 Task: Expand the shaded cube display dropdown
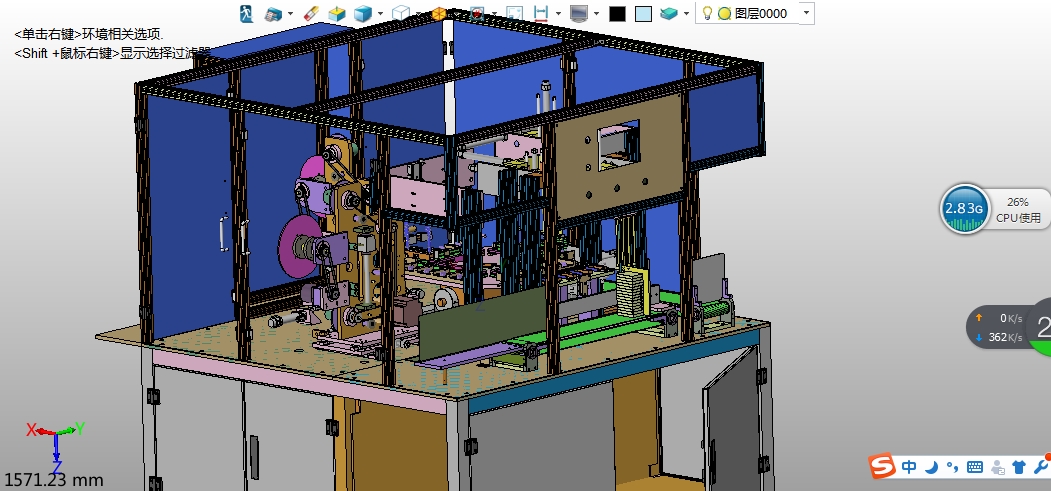click(x=380, y=13)
